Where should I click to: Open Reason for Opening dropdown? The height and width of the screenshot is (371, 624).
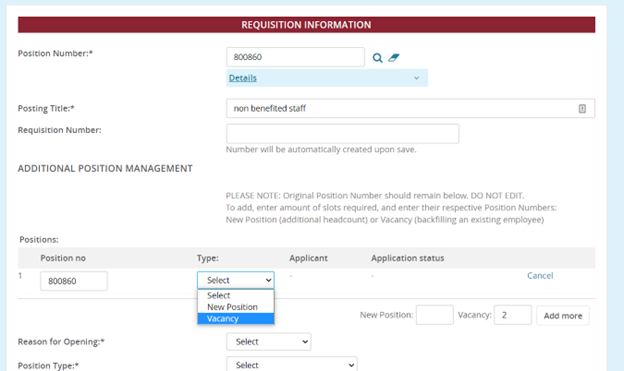click(269, 342)
